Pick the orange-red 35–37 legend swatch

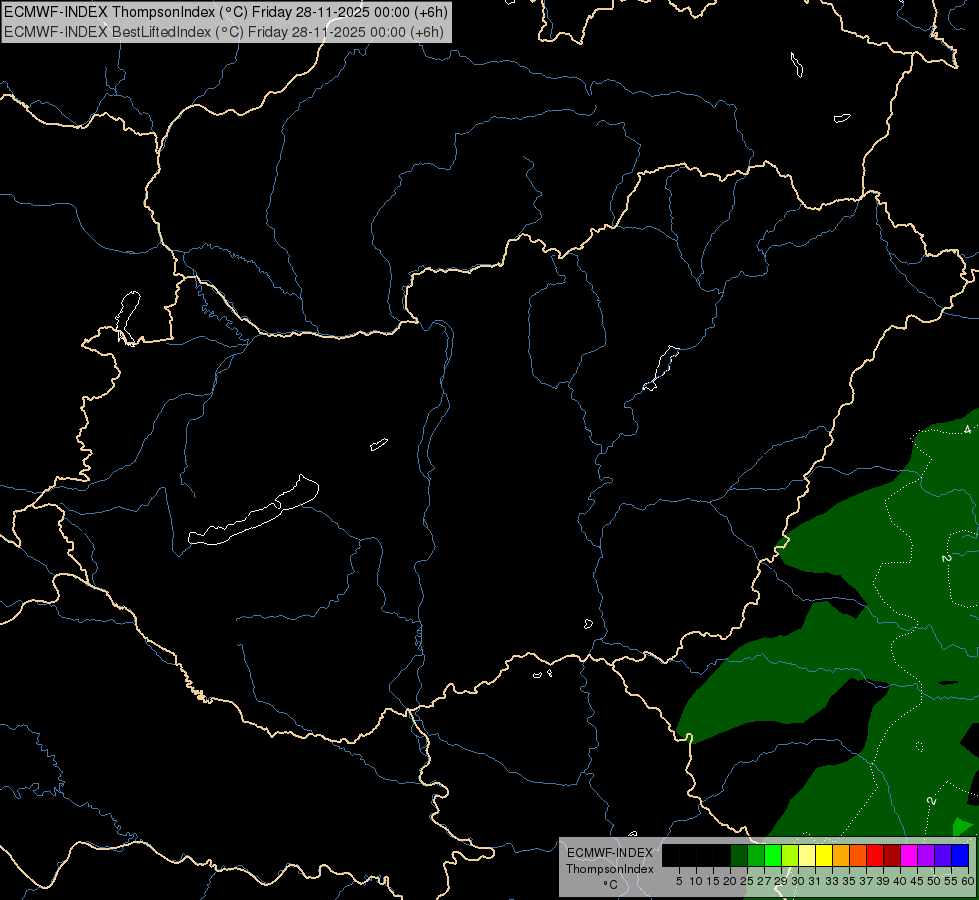coord(858,855)
